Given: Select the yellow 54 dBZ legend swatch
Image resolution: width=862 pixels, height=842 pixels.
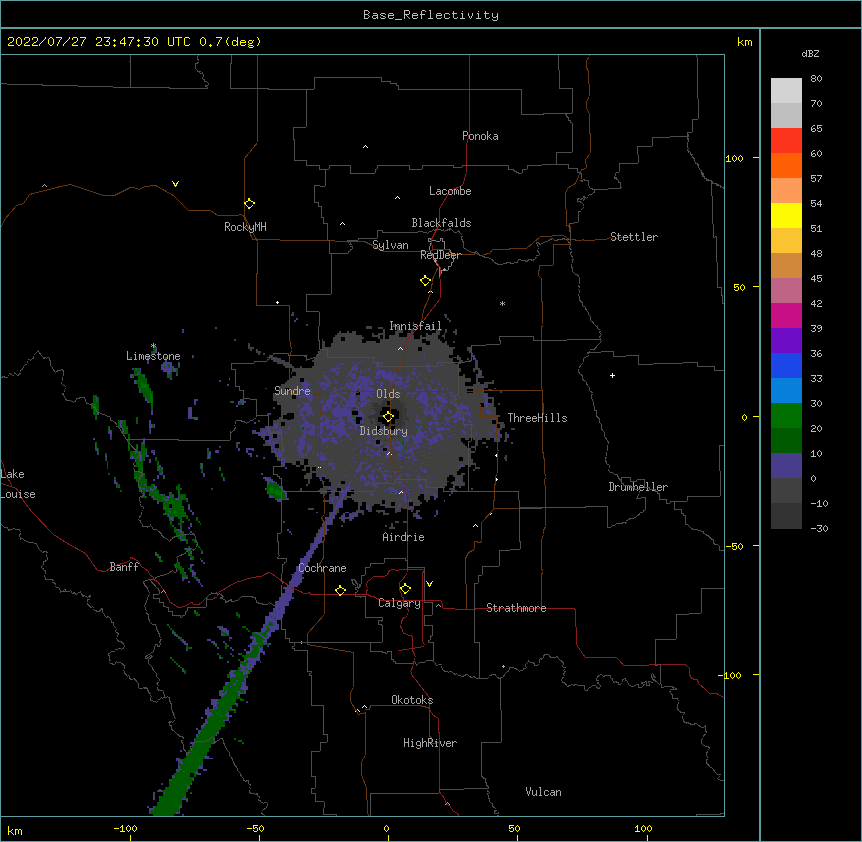Looking at the screenshot, I should (786, 216).
